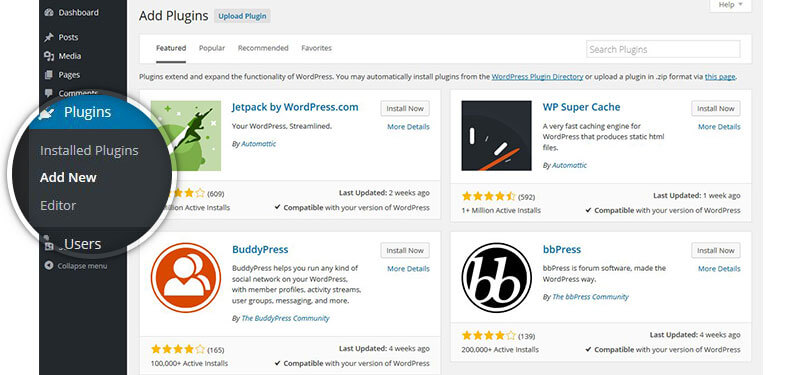Click The BuddyPress Community author link

(285, 318)
